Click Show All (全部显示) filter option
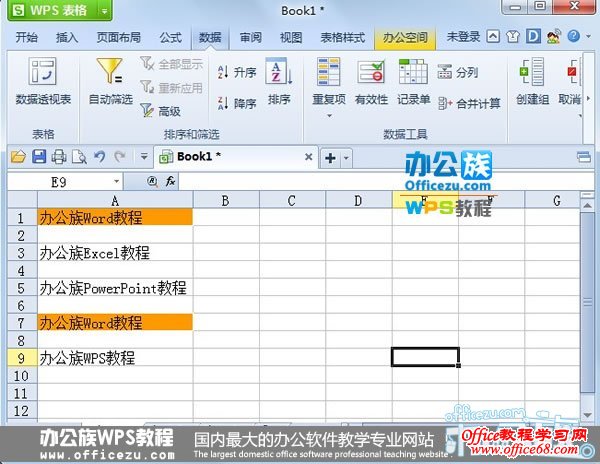Image resolution: width=600 pixels, height=464 pixels. click(171, 64)
